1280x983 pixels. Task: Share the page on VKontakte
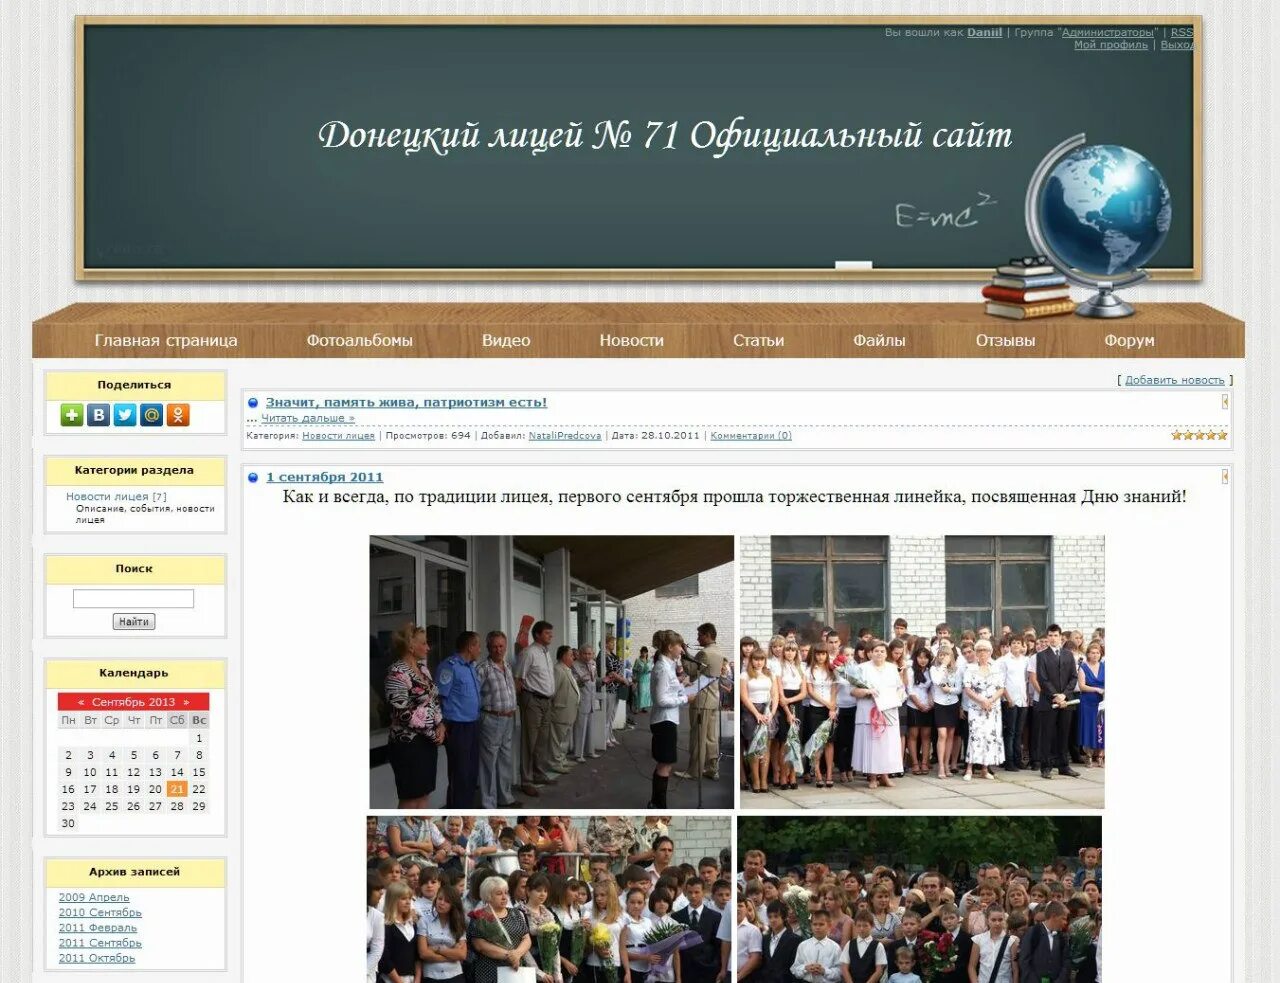click(98, 414)
